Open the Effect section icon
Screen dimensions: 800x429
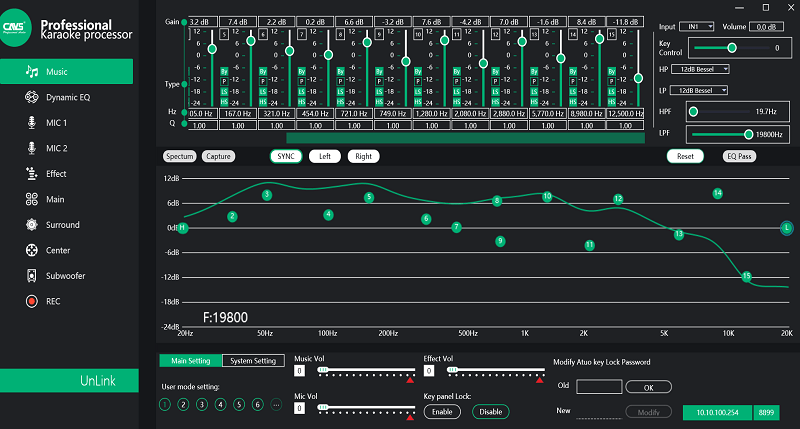pos(32,173)
